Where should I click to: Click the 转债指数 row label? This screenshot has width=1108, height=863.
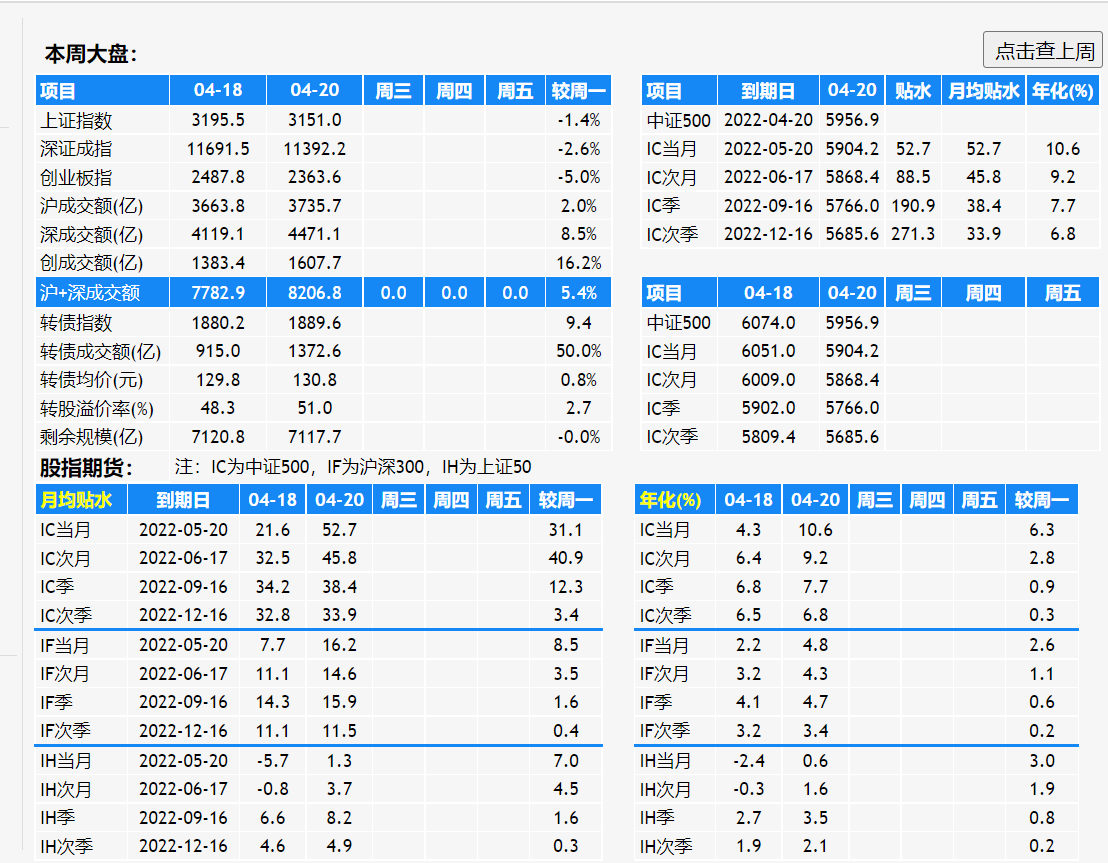click(x=76, y=323)
